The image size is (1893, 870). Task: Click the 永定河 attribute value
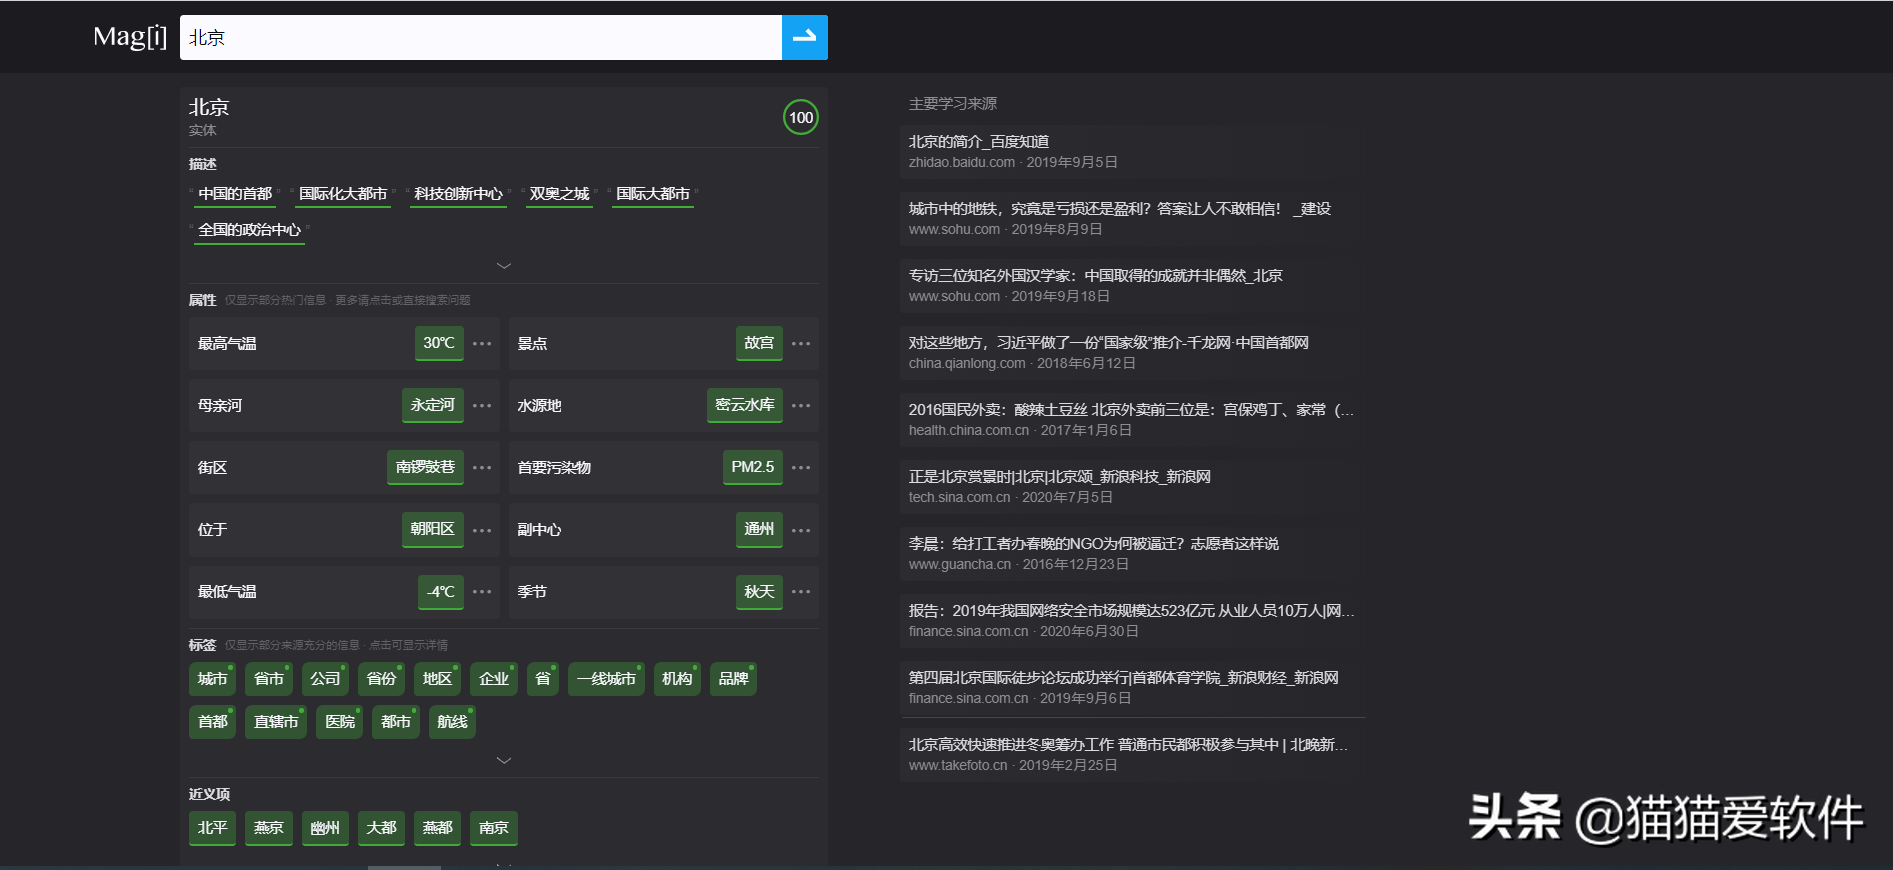pyautogui.click(x=432, y=405)
